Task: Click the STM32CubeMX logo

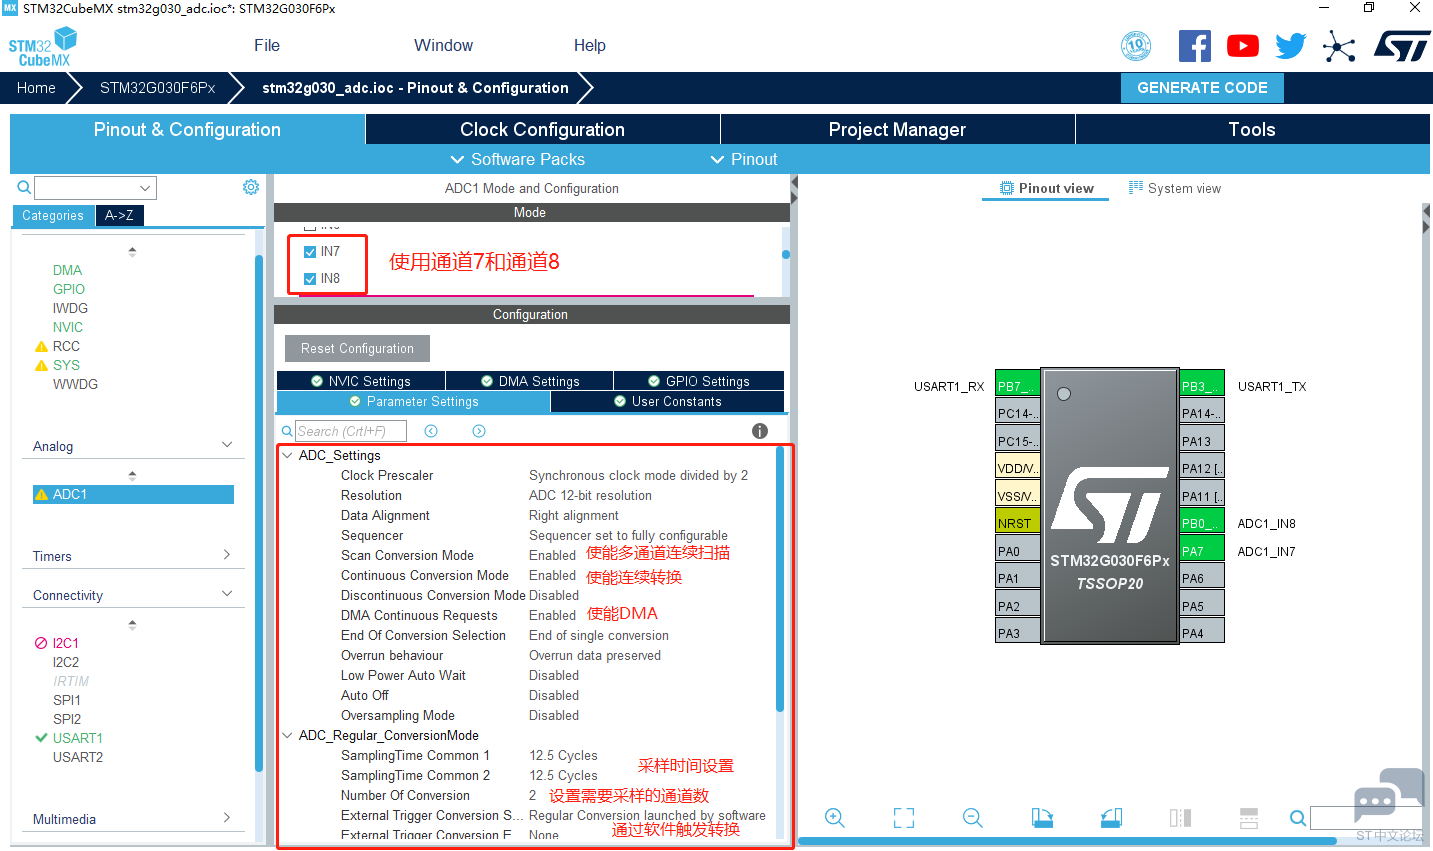Action: [x=43, y=47]
